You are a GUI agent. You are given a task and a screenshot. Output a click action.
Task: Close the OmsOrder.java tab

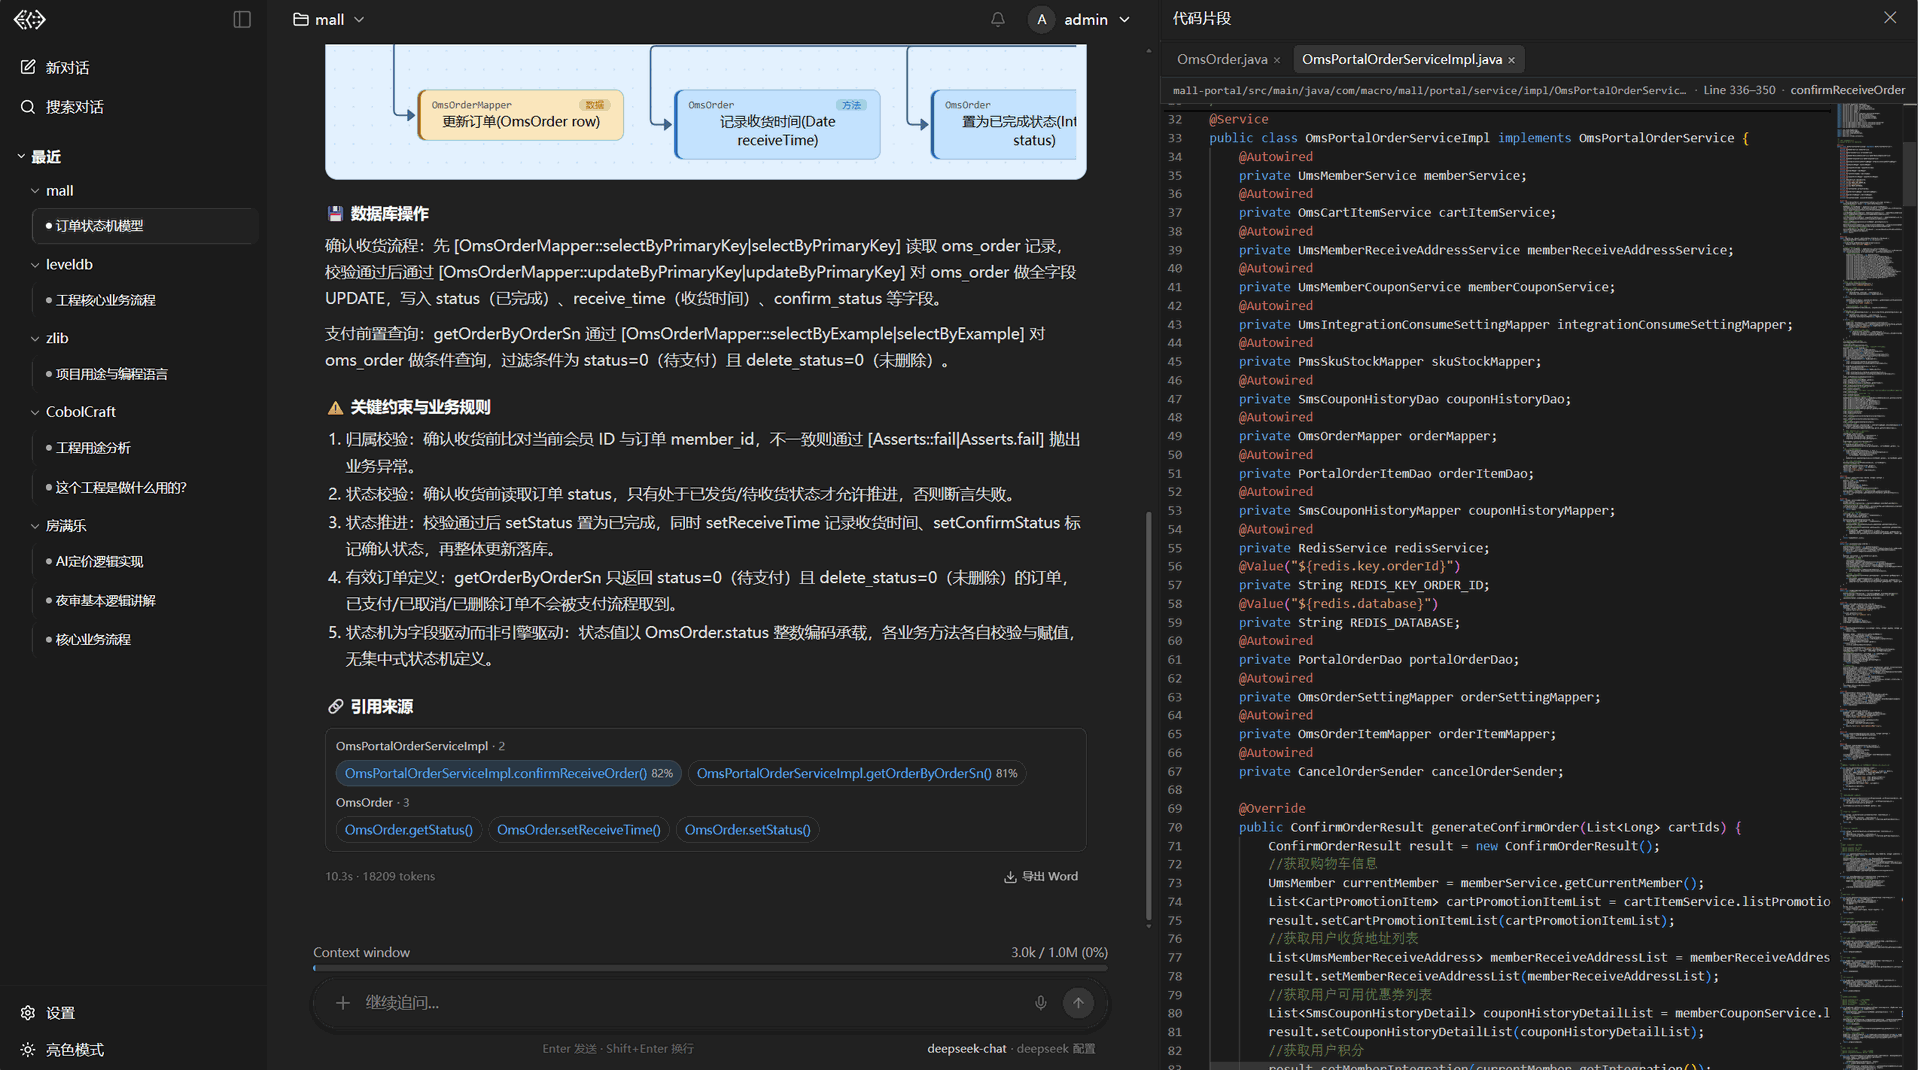click(x=1277, y=60)
